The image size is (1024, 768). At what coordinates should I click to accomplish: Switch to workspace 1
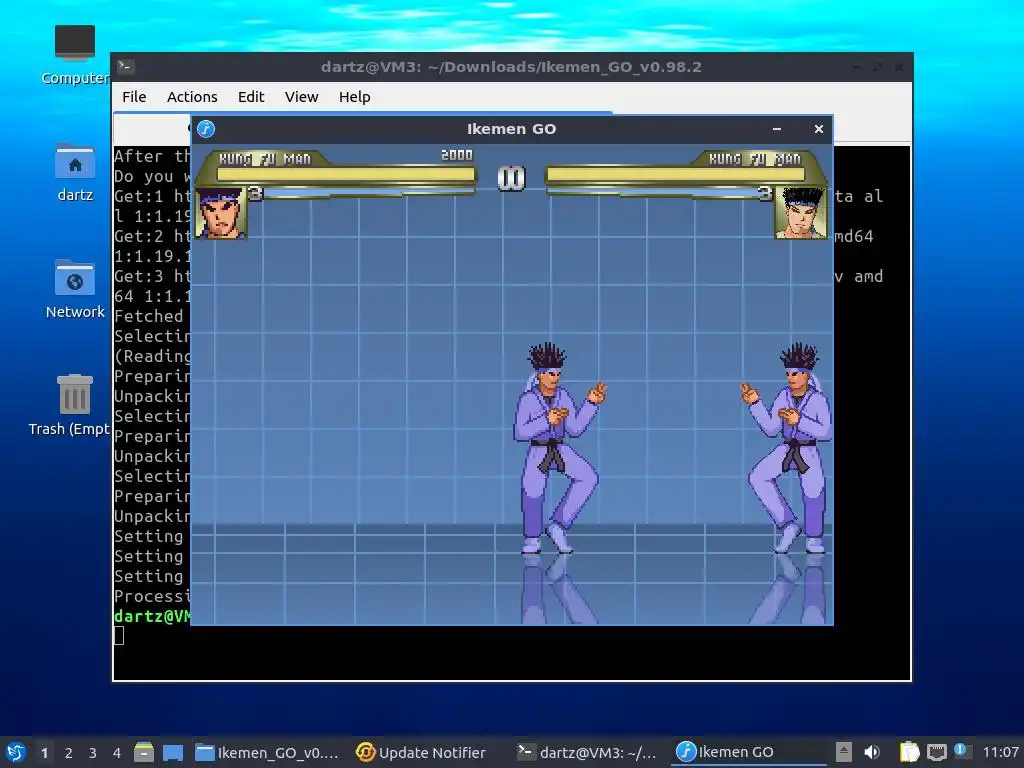point(44,752)
